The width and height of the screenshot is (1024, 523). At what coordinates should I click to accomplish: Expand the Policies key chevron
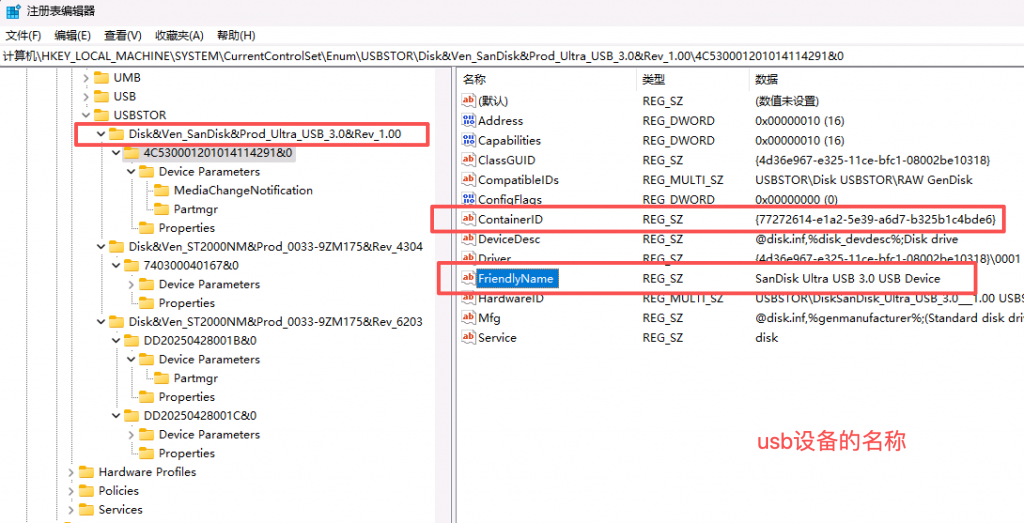pyautogui.click(x=70, y=491)
